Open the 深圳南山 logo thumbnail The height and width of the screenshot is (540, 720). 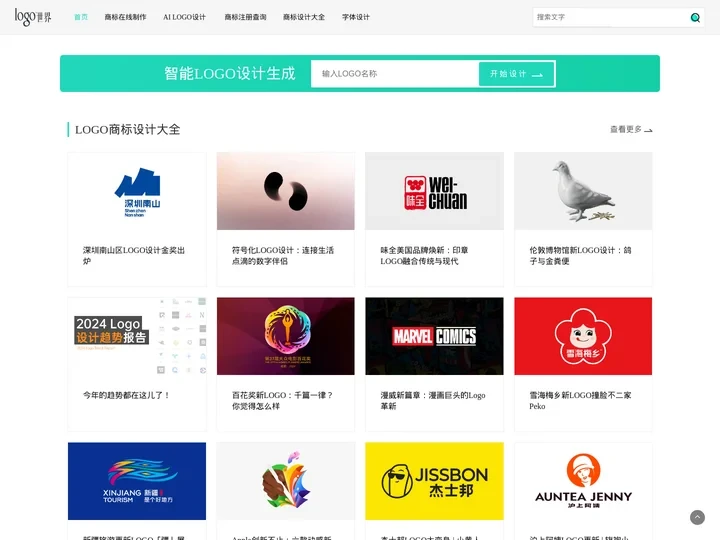coord(137,191)
